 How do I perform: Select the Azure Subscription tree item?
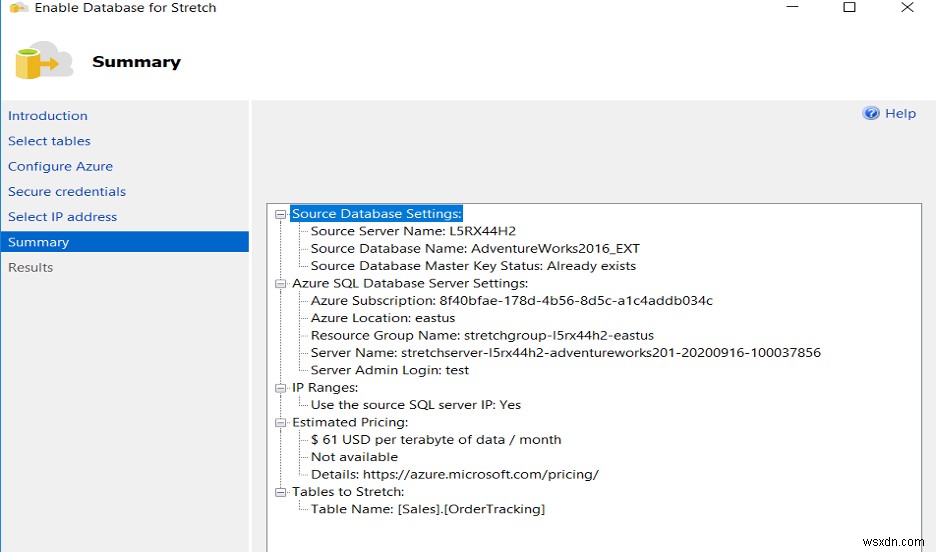coord(511,301)
